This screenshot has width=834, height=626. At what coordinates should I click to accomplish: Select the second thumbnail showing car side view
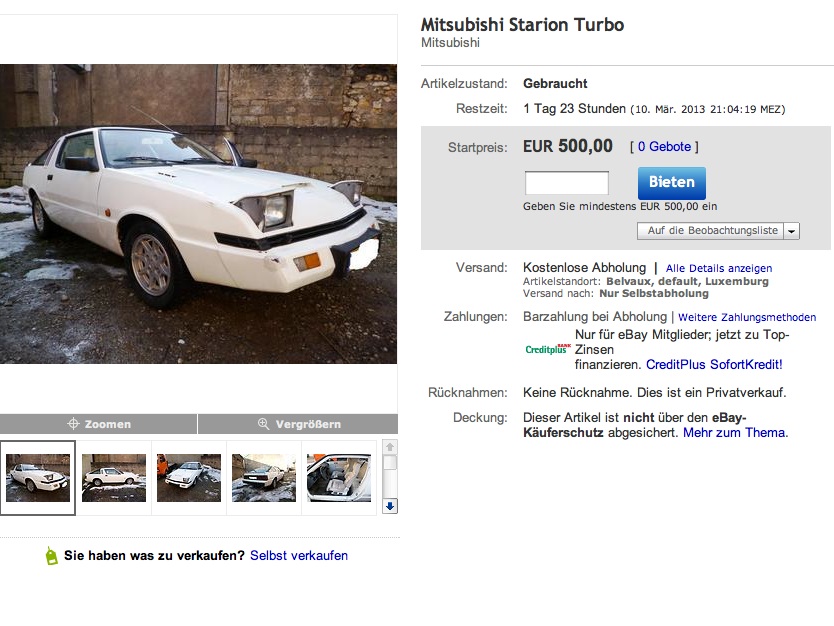click(x=114, y=478)
